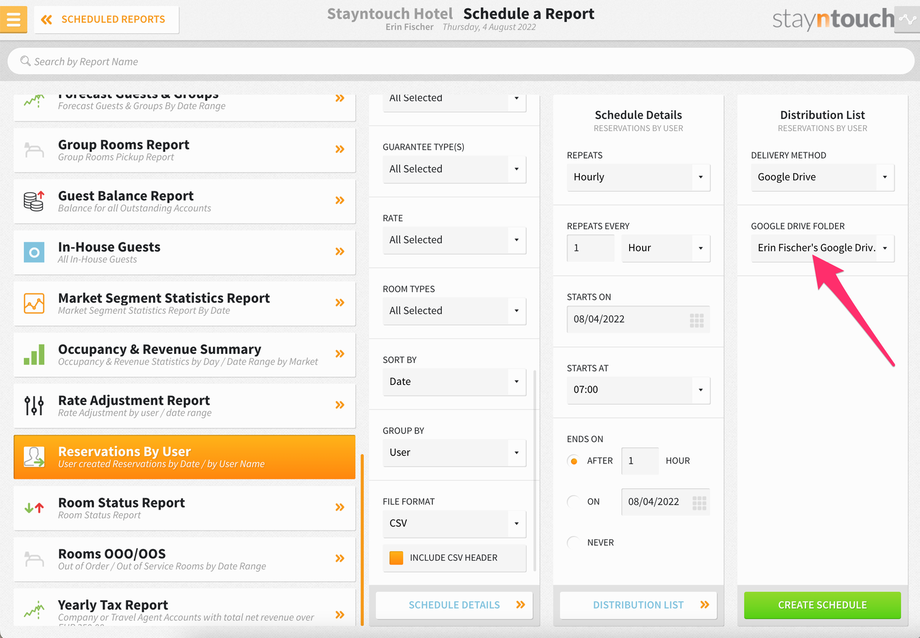Open the Google Drive Folder dropdown
Viewport: 920px width, 638px height.
[823, 248]
